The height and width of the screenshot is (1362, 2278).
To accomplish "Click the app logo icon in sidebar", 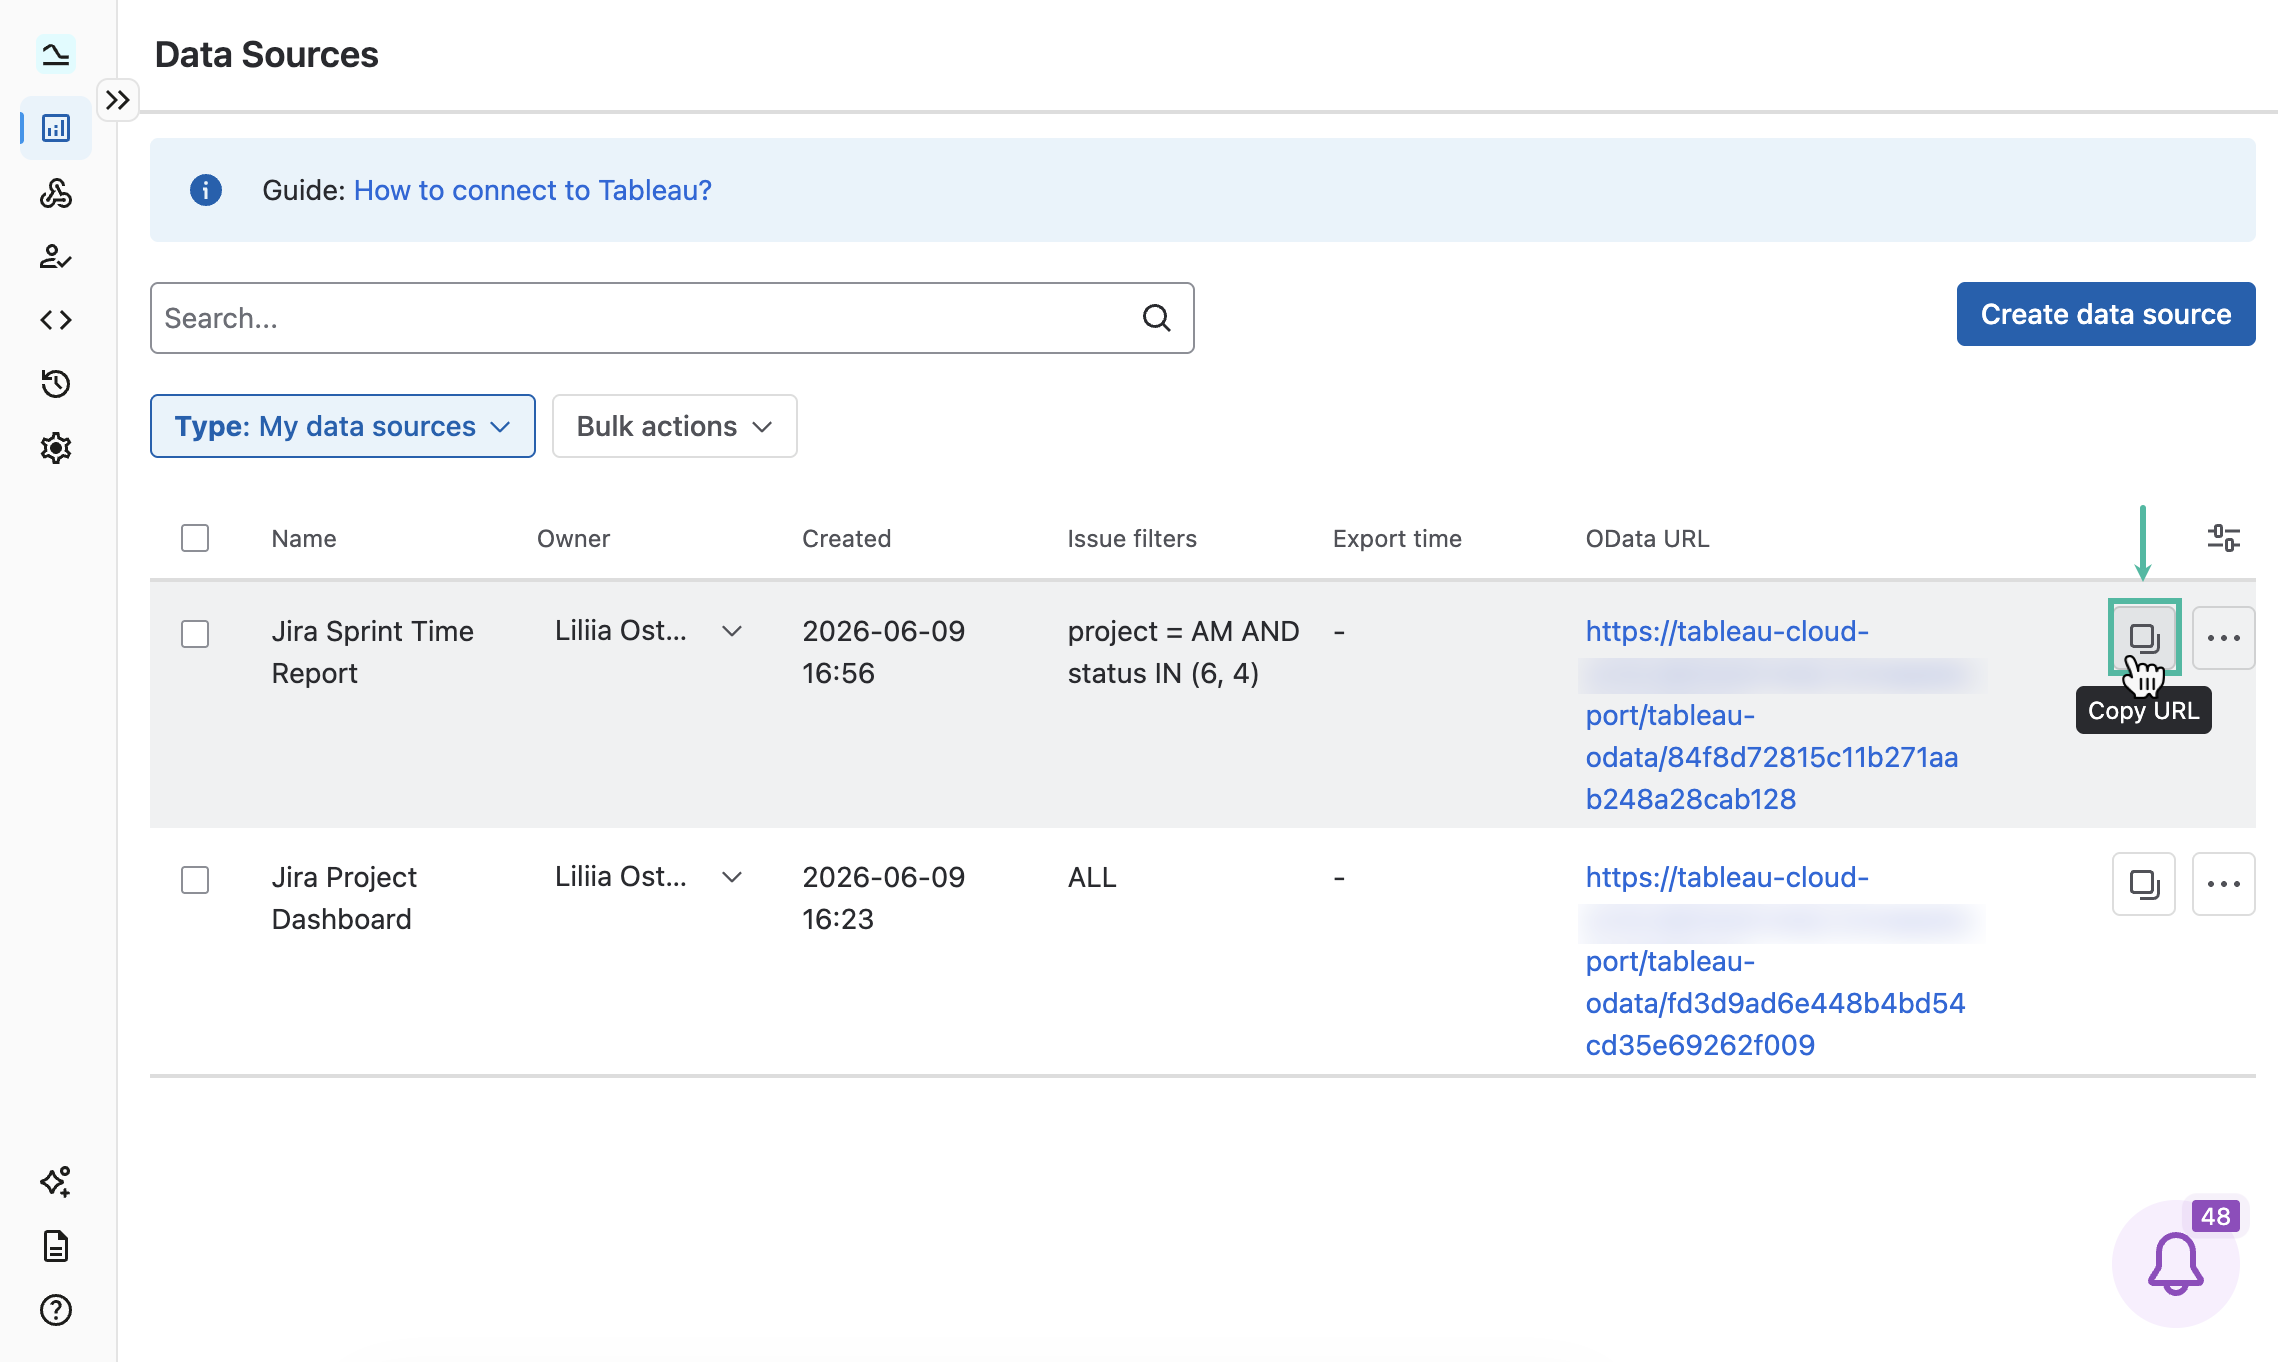I will coord(56,54).
